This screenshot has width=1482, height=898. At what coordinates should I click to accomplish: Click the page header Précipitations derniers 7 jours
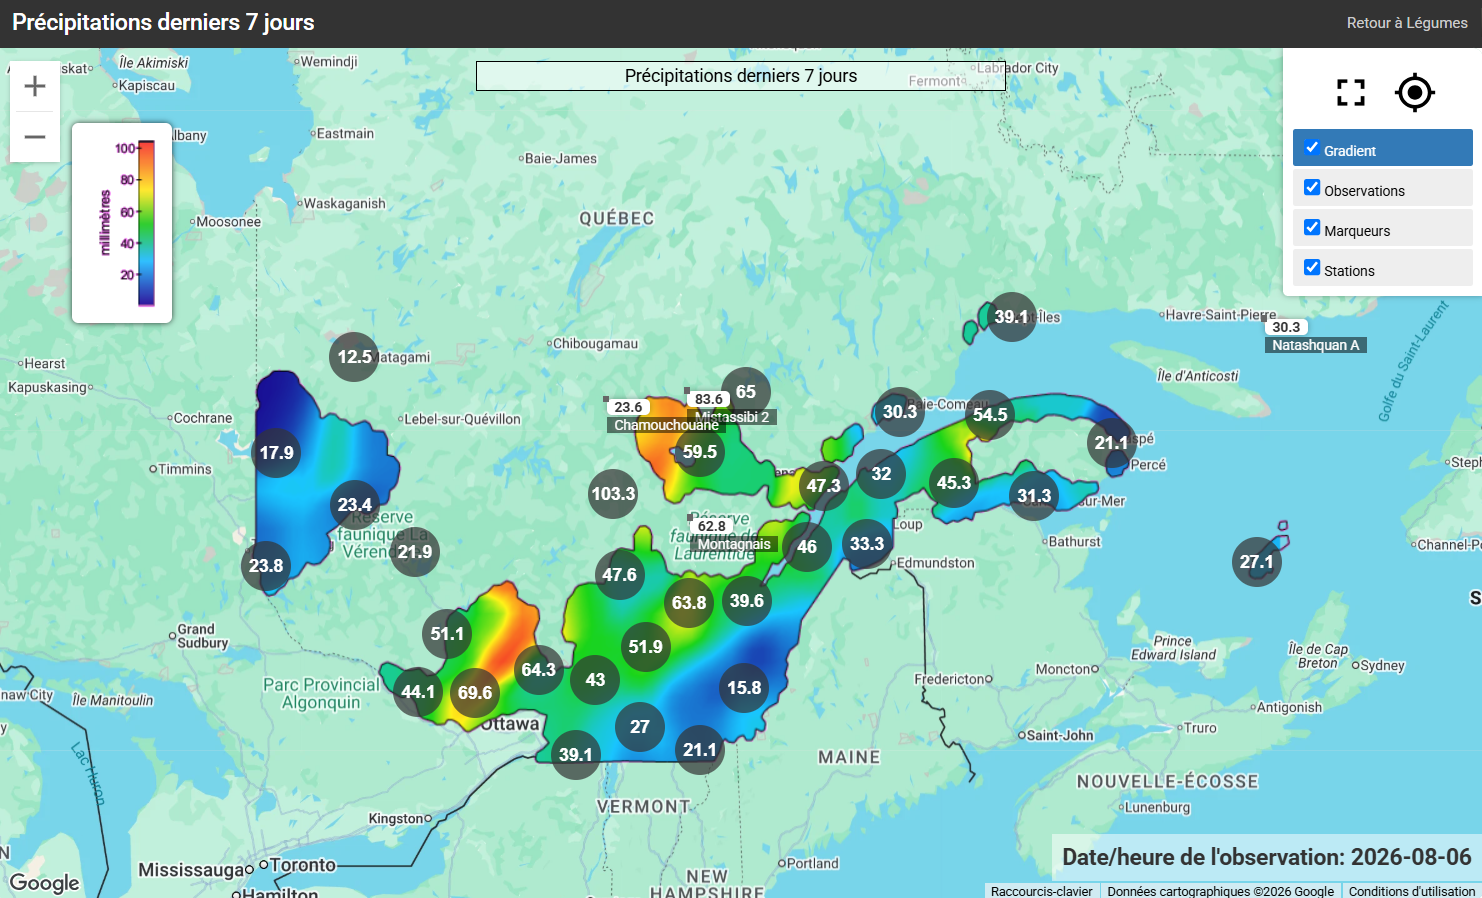coord(163,23)
